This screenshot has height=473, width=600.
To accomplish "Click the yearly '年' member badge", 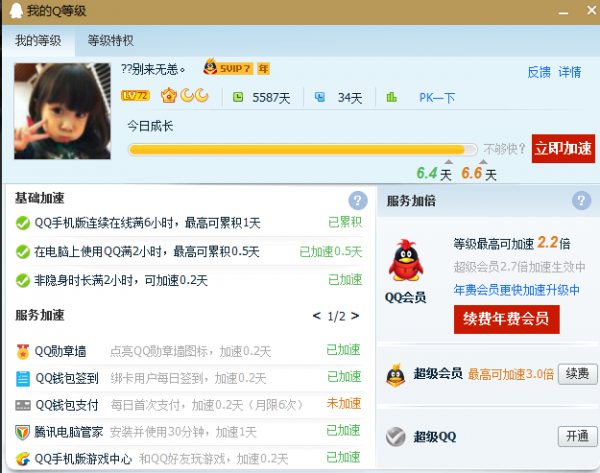I will tap(263, 69).
